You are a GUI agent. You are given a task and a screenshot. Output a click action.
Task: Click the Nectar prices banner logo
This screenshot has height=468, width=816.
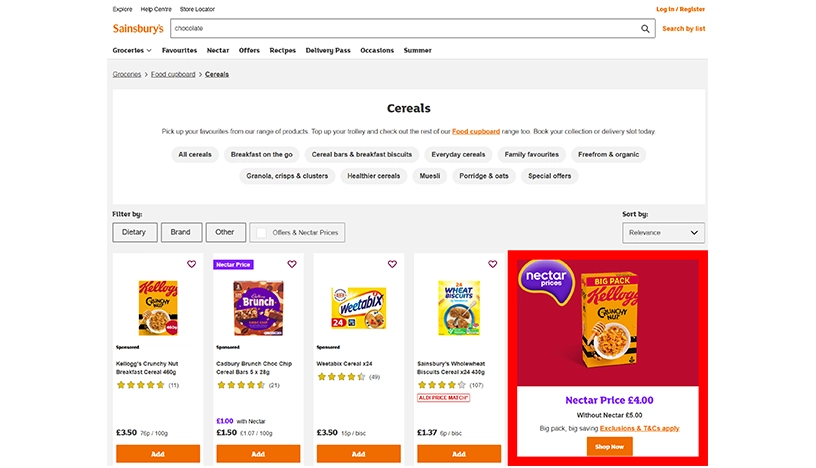[x=546, y=279]
